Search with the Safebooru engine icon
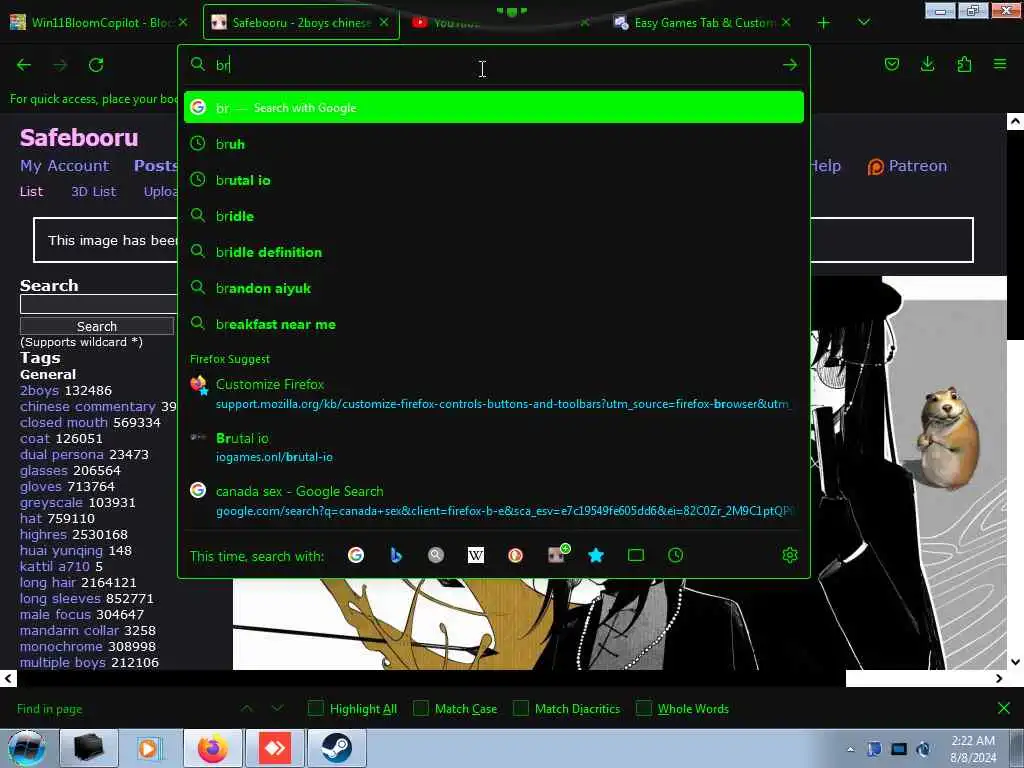Viewport: 1024px width, 768px height. [557, 554]
